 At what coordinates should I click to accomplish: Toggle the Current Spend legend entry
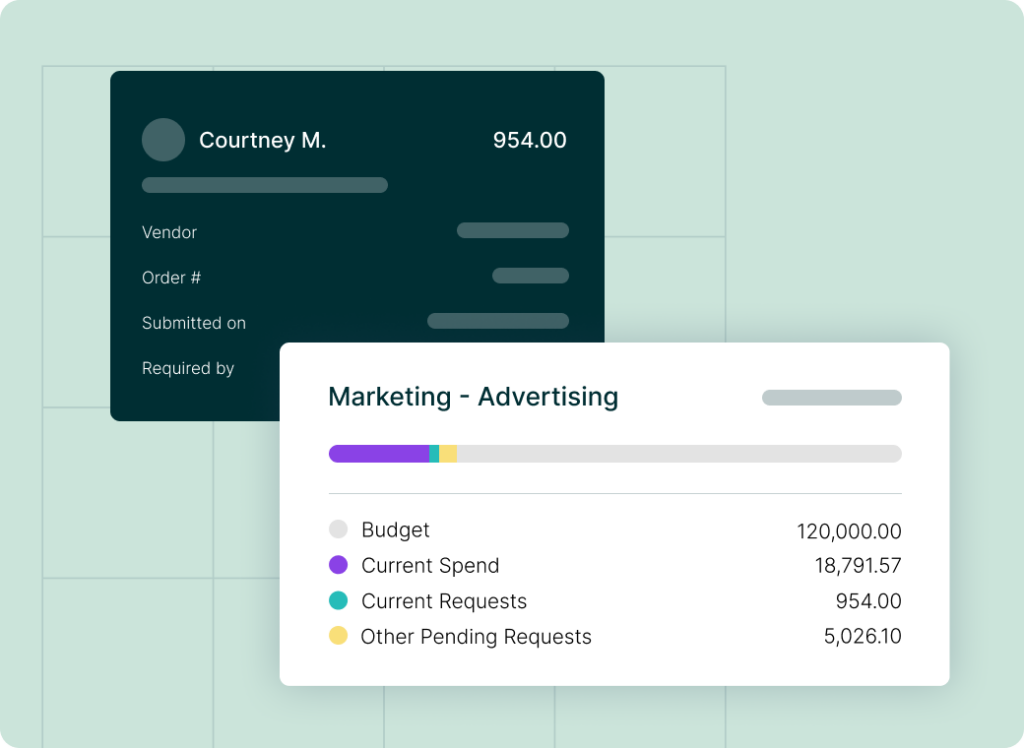point(430,565)
